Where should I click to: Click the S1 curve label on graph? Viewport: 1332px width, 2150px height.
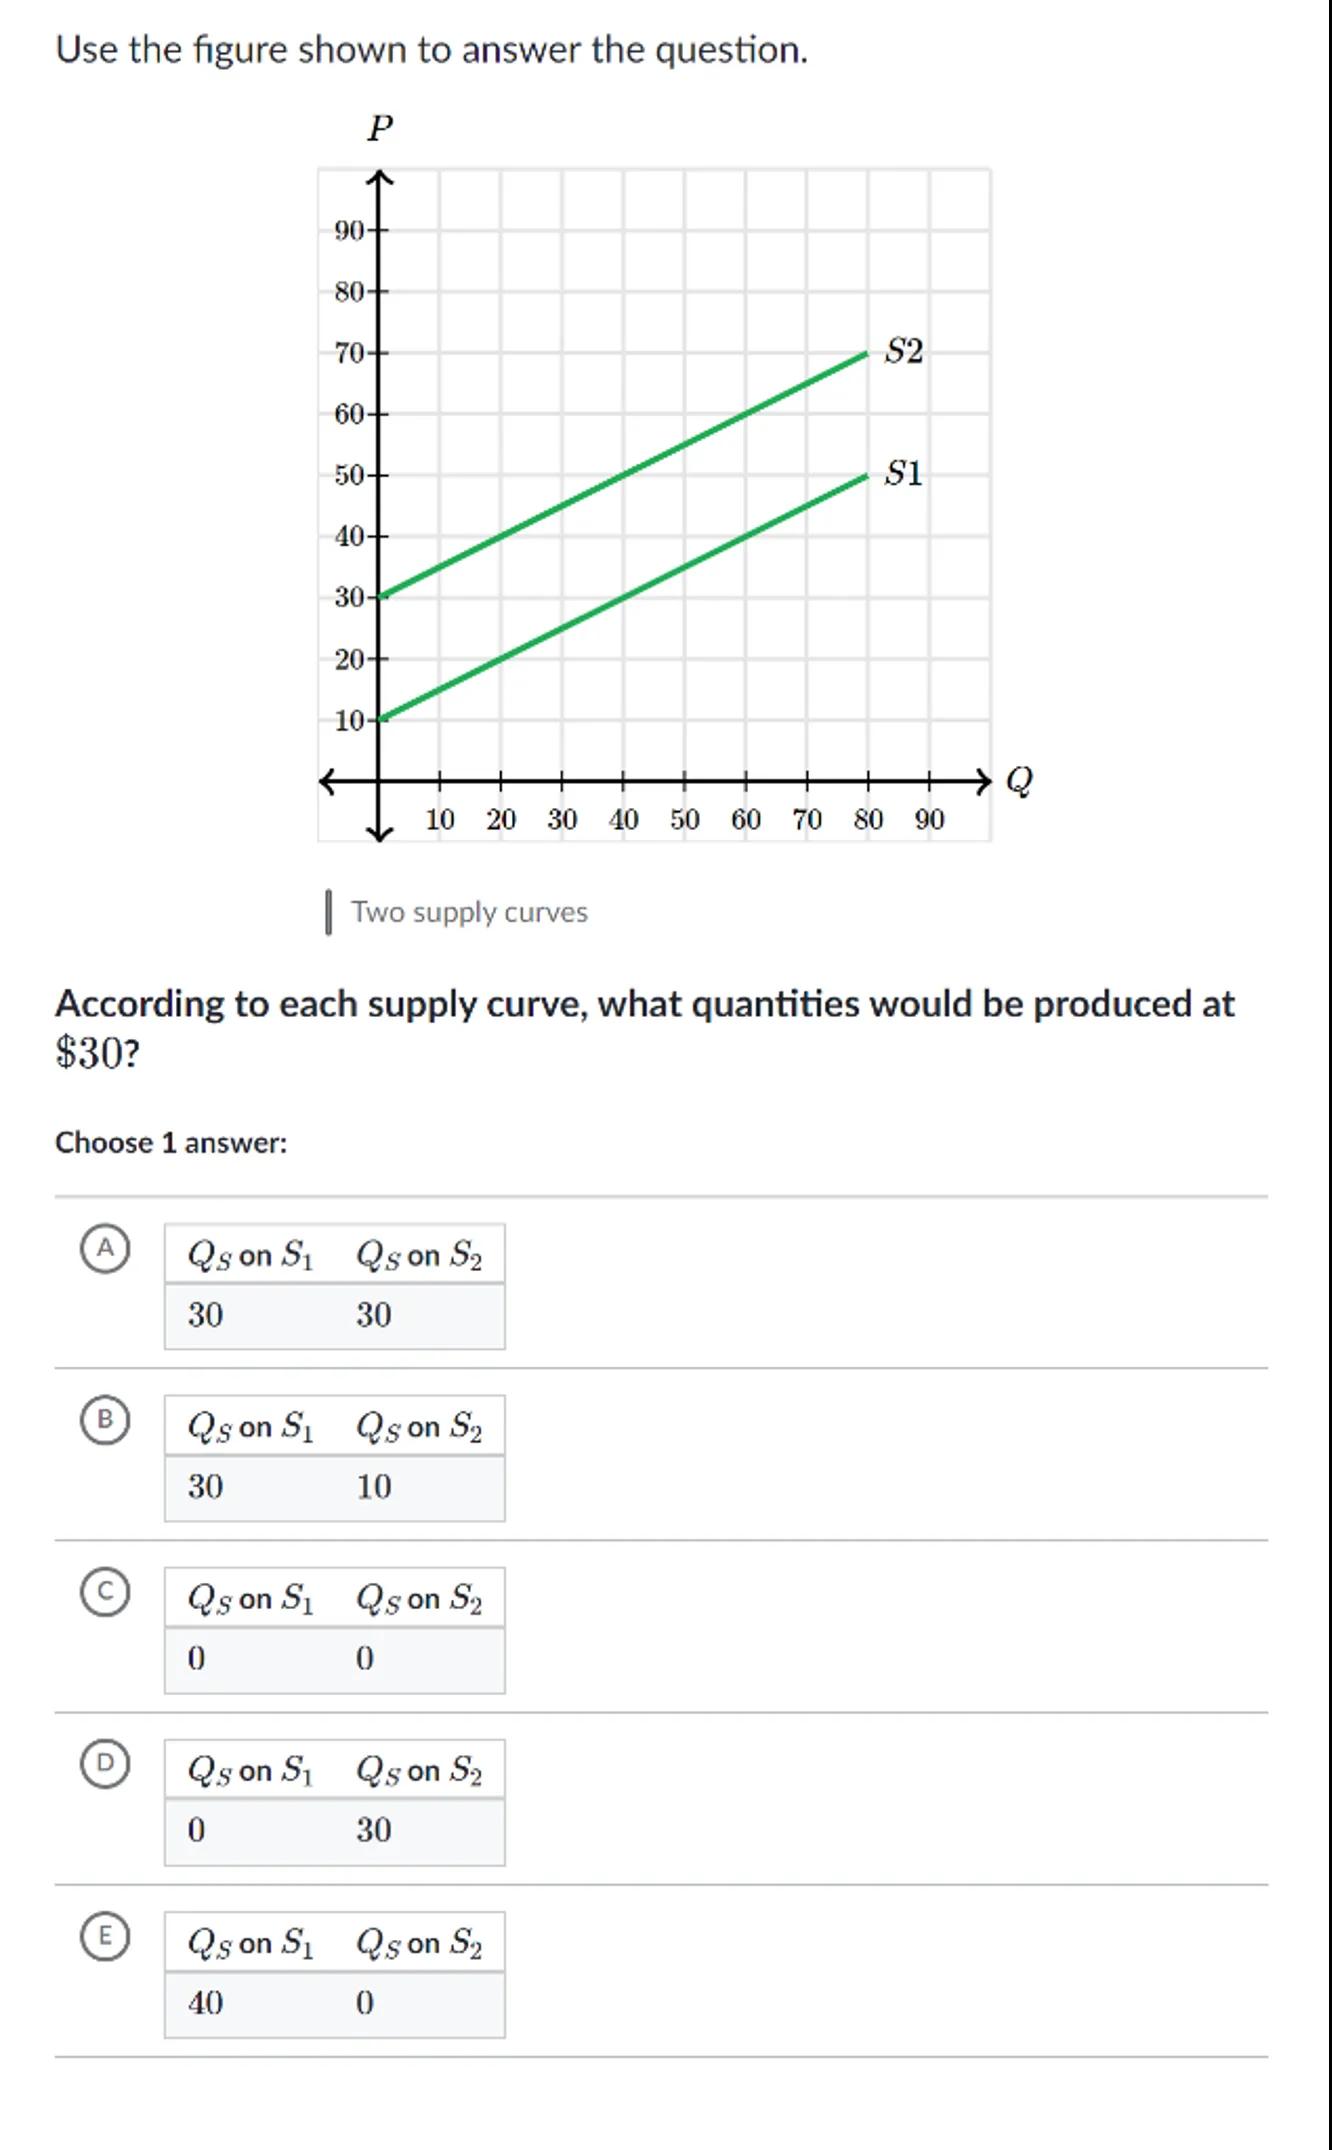tap(904, 473)
